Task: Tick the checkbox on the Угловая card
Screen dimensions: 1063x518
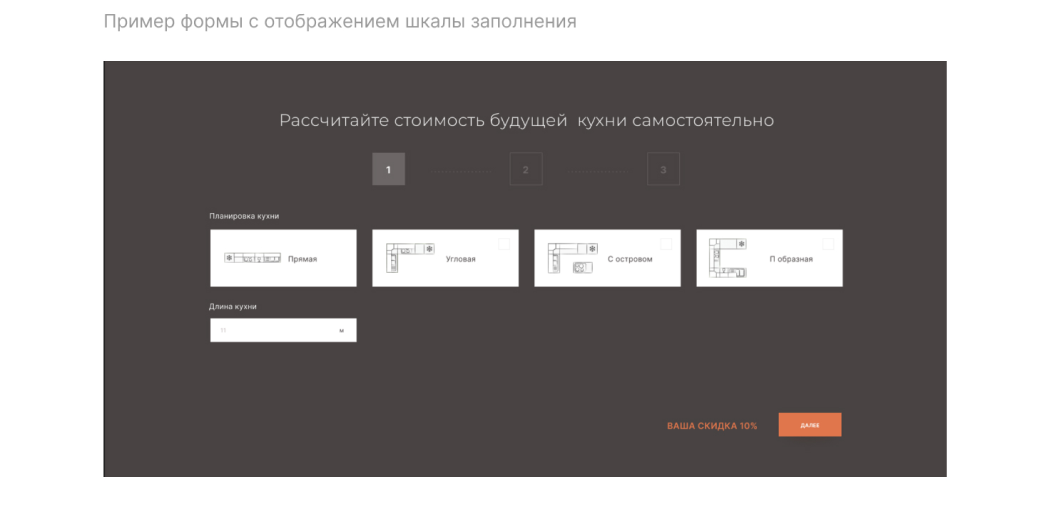Action: tap(504, 244)
